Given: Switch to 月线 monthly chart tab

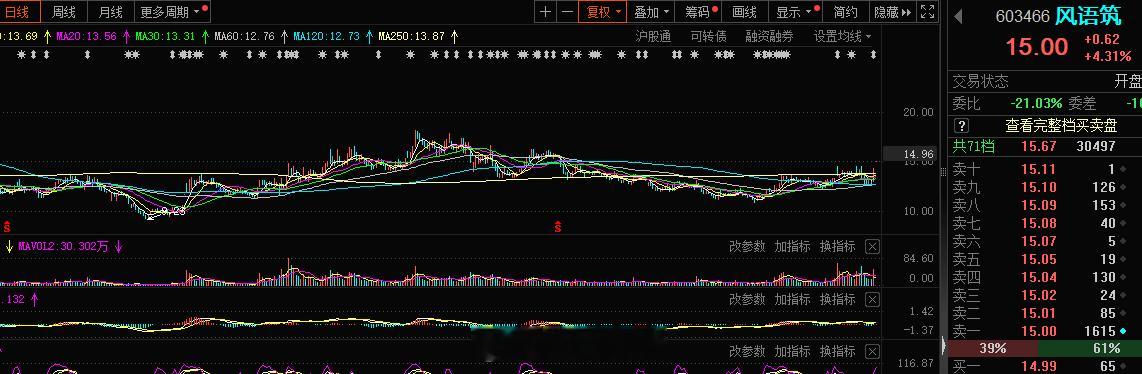Looking at the screenshot, I should (x=110, y=12).
